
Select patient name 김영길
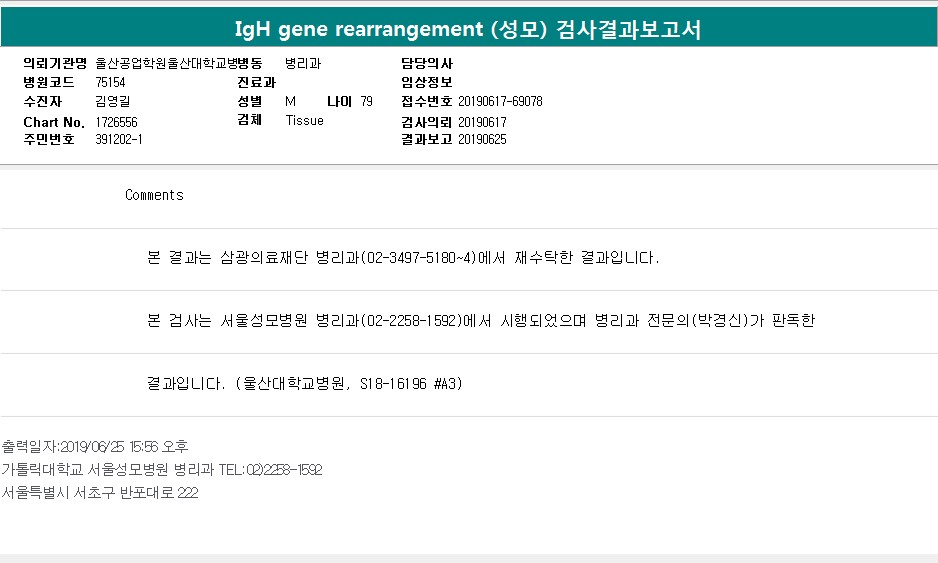112,101
